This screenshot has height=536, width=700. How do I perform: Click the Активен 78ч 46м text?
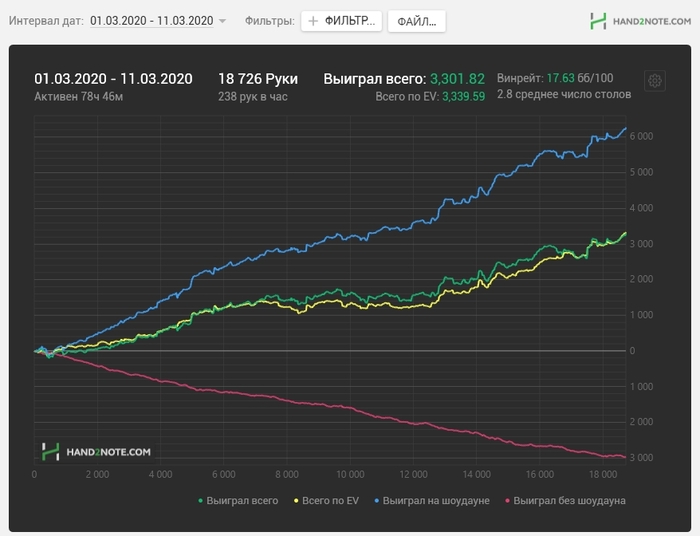click(x=79, y=96)
